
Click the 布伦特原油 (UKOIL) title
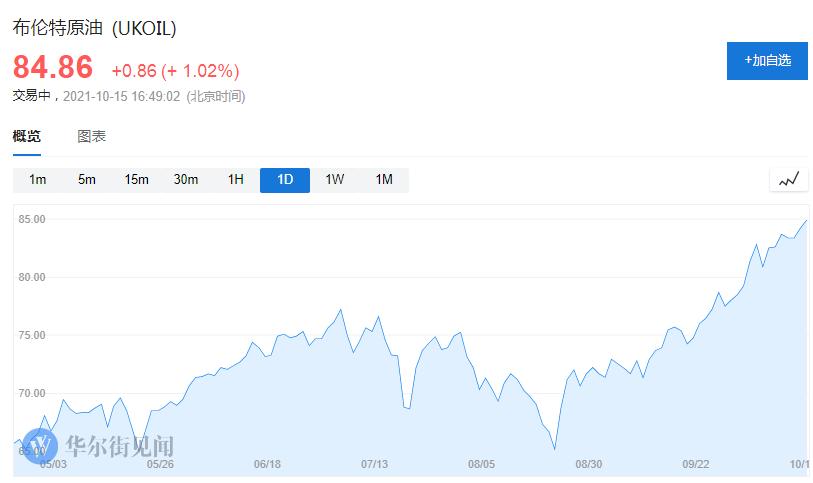[x=94, y=29]
